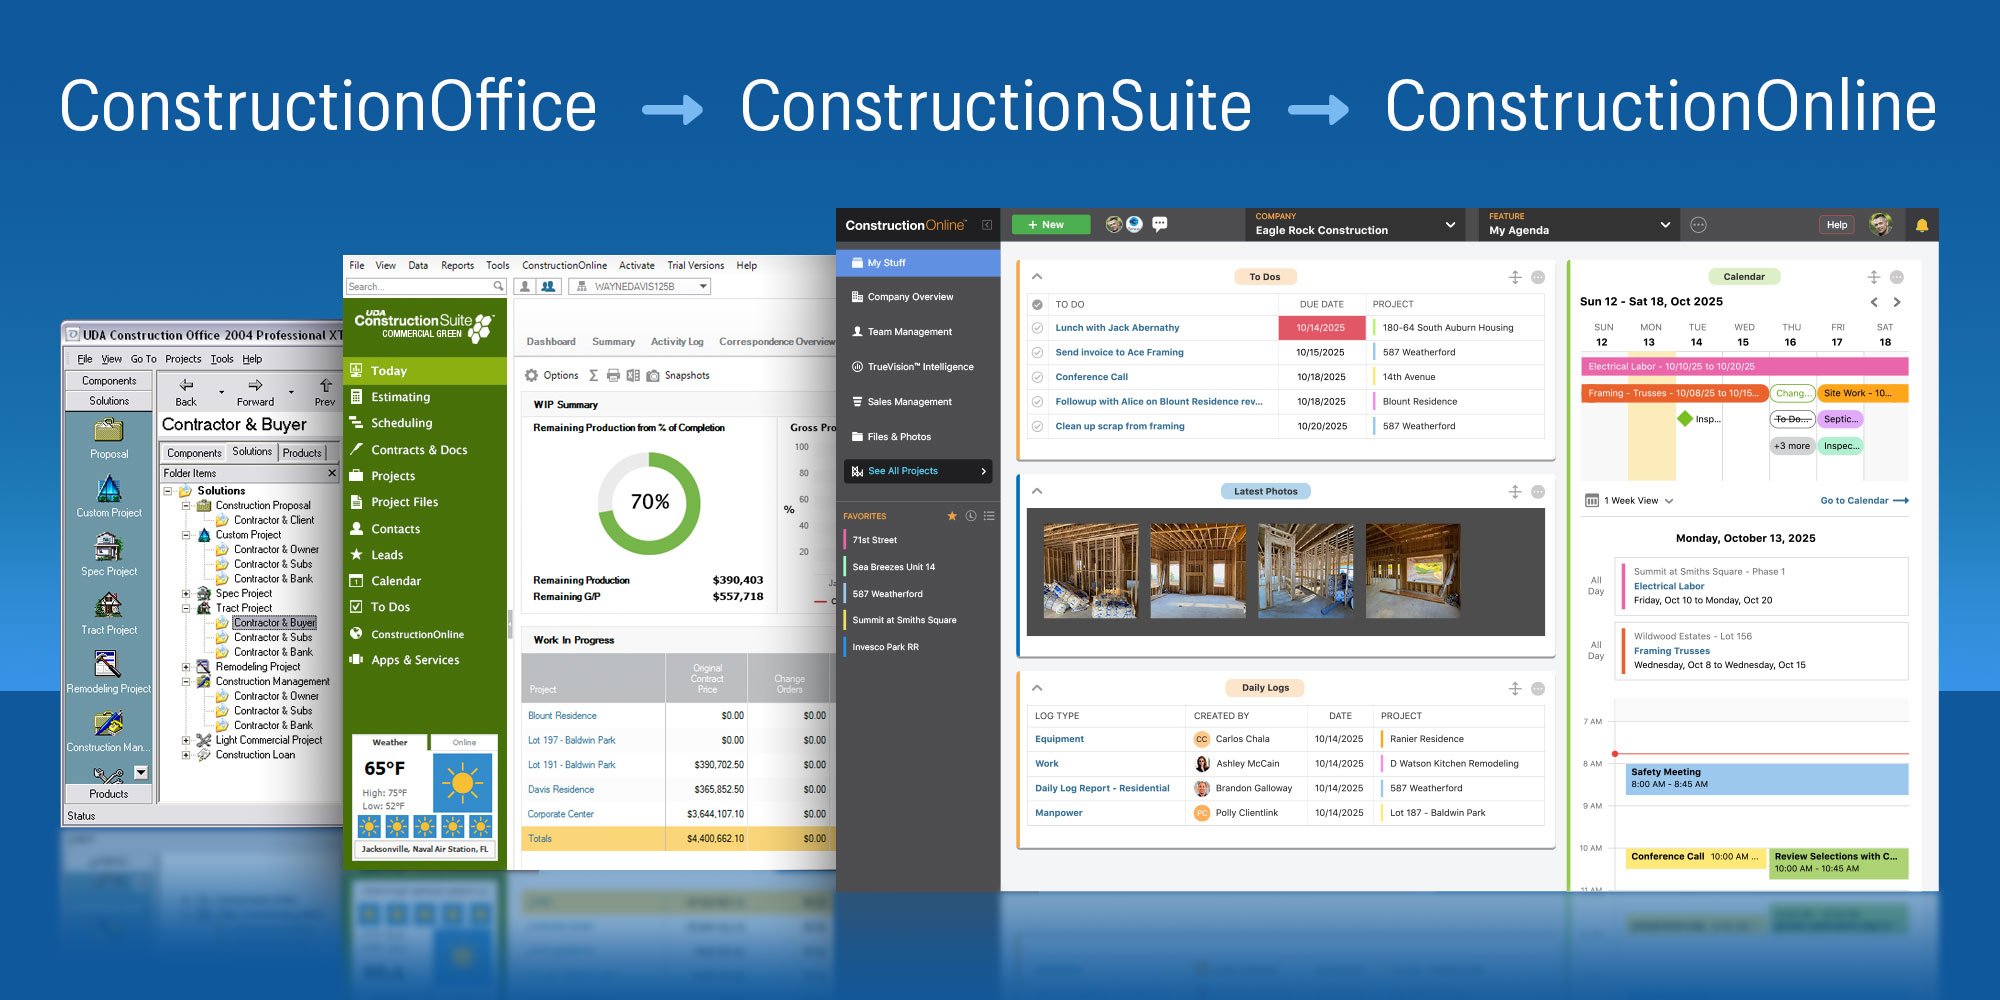Image resolution: width=2000 pixels, height=1000 pixels.
Task: Open the Company dropdown Eagle Rock Construction
Action: click(x=1357, y=224)
